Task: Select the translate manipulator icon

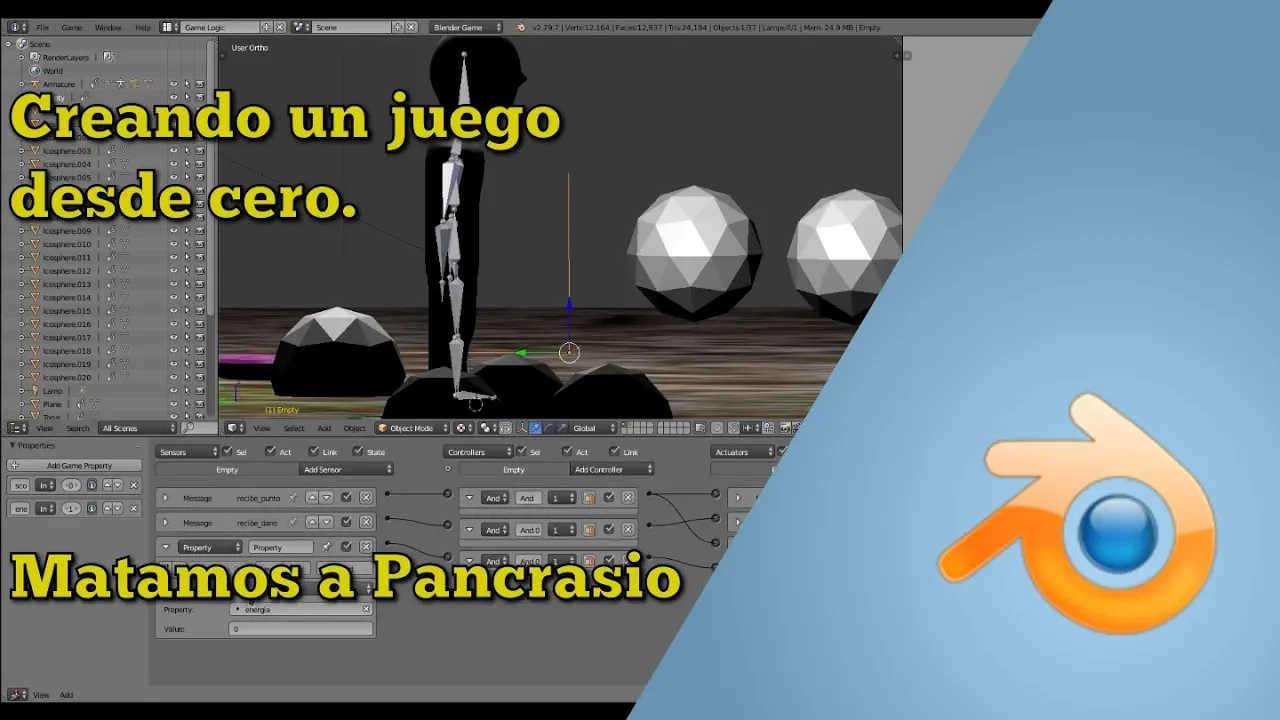Action: point(535,428)
